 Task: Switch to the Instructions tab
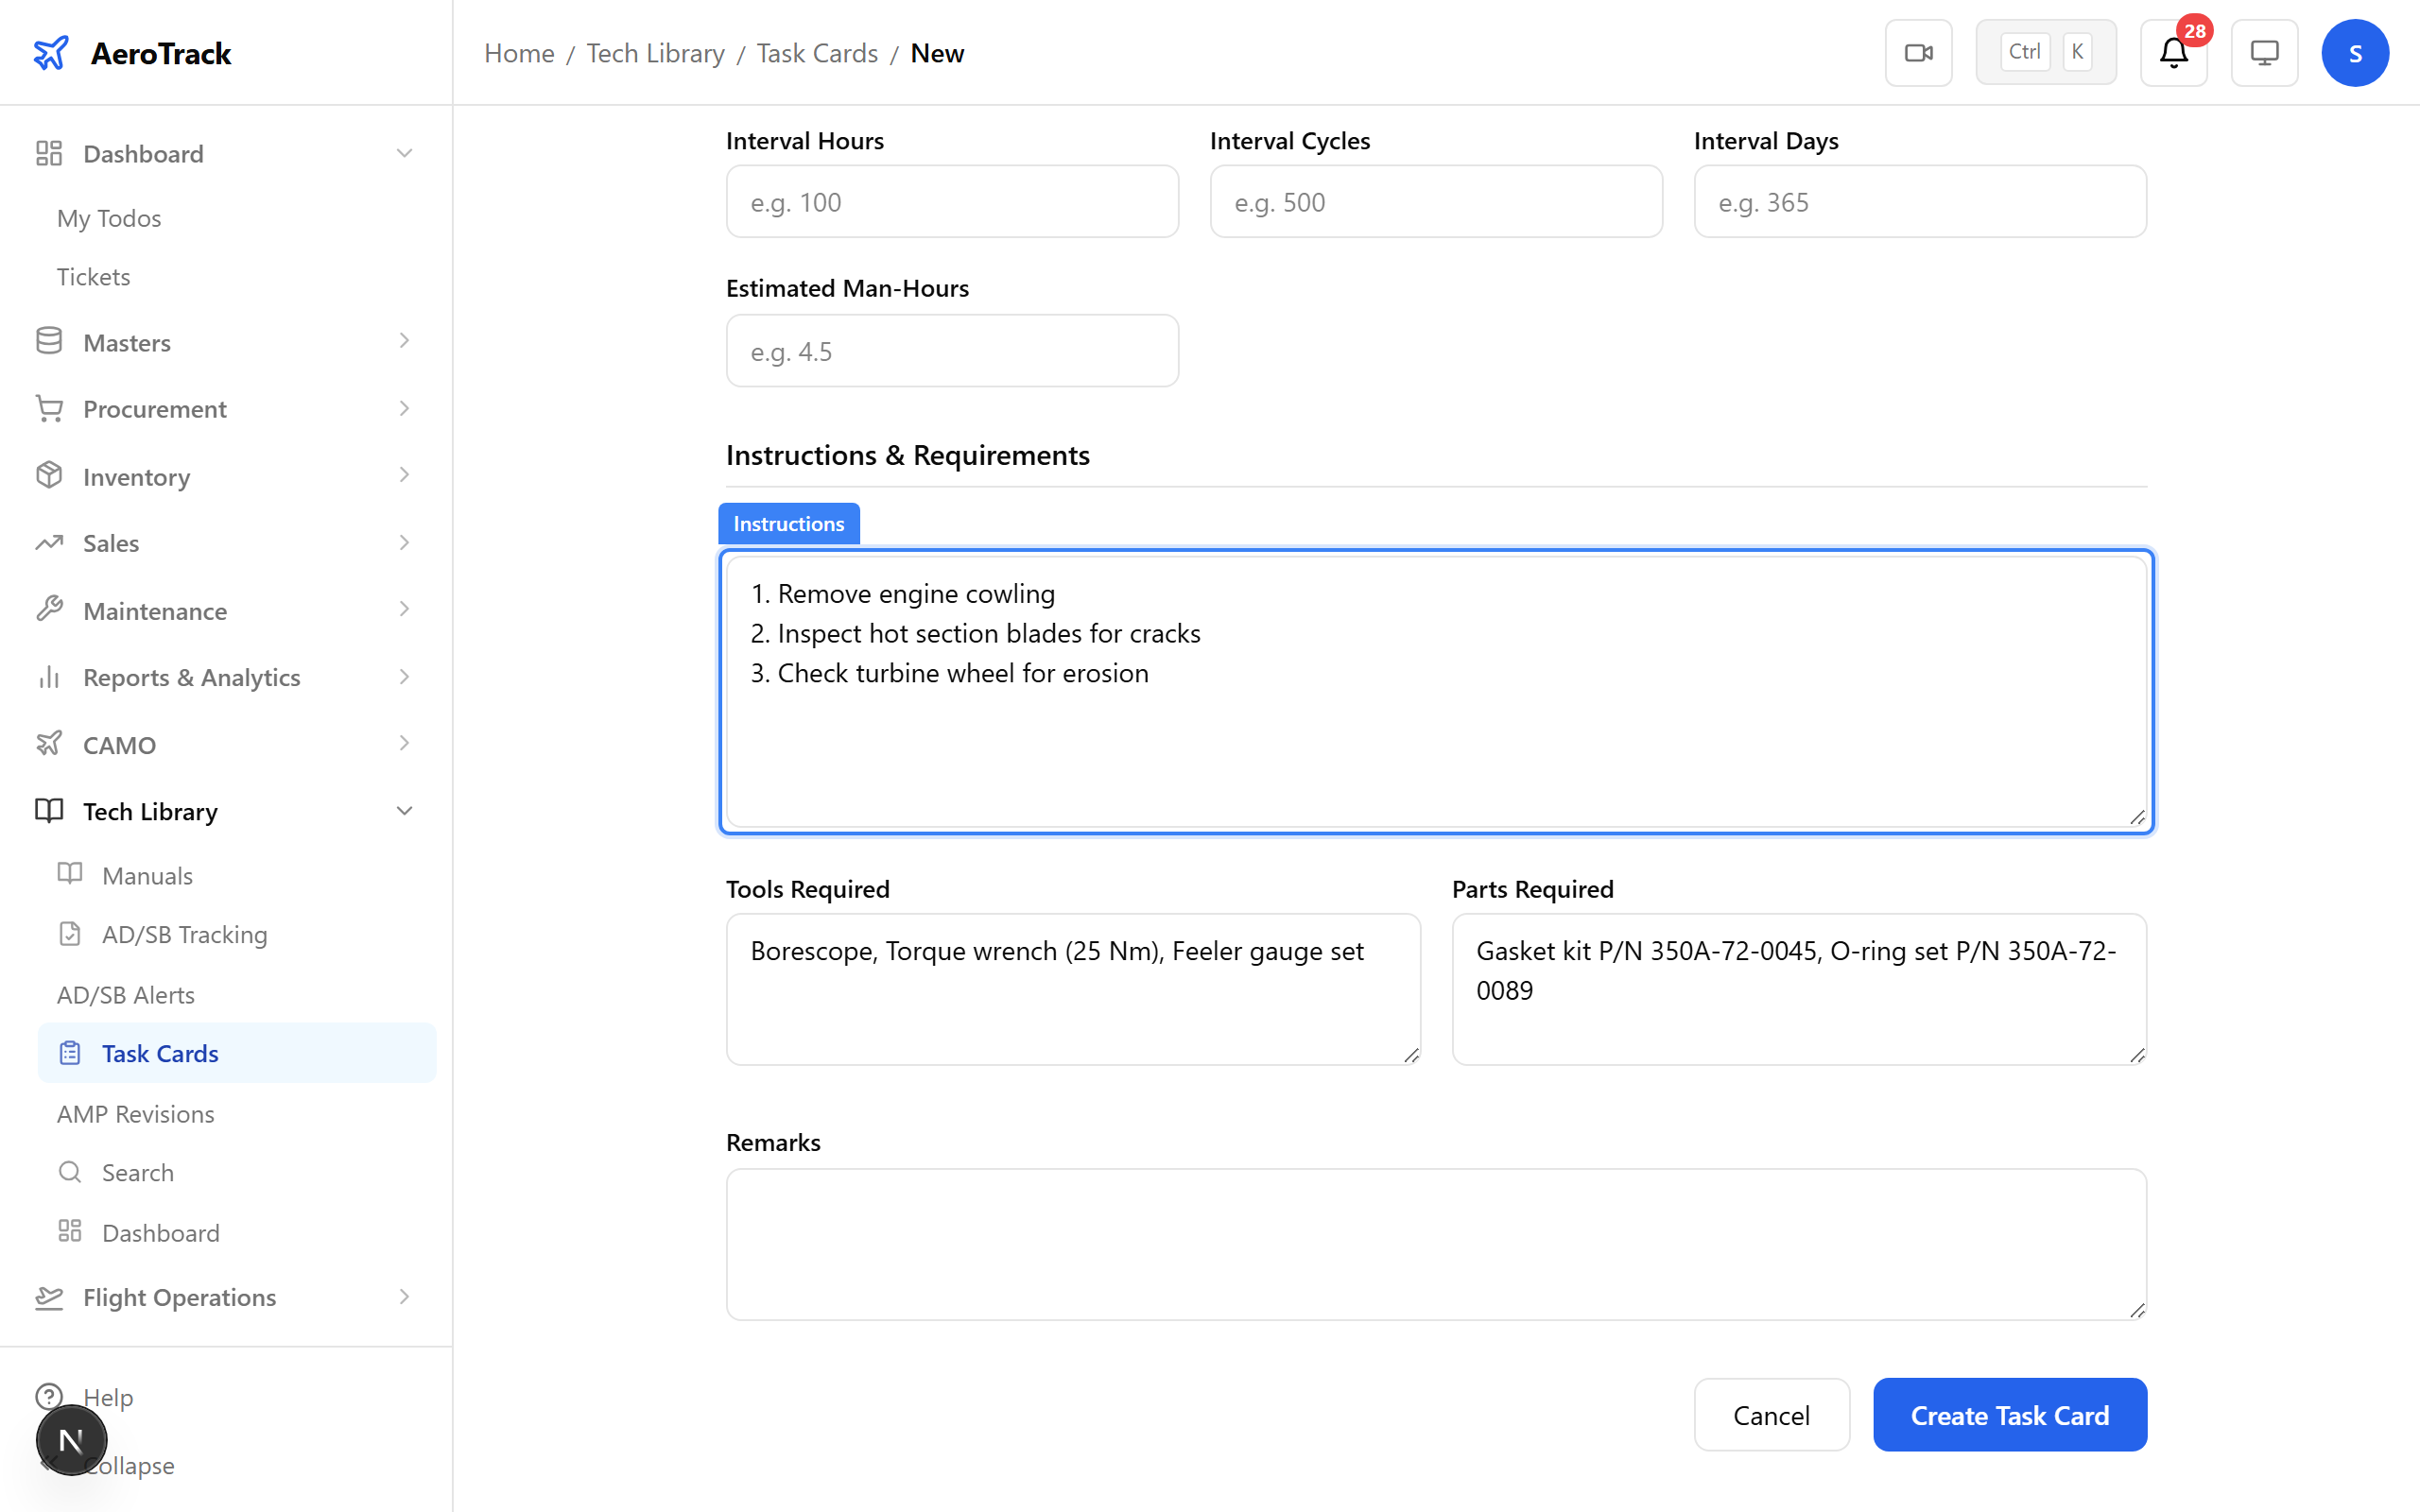pos(788,523)
